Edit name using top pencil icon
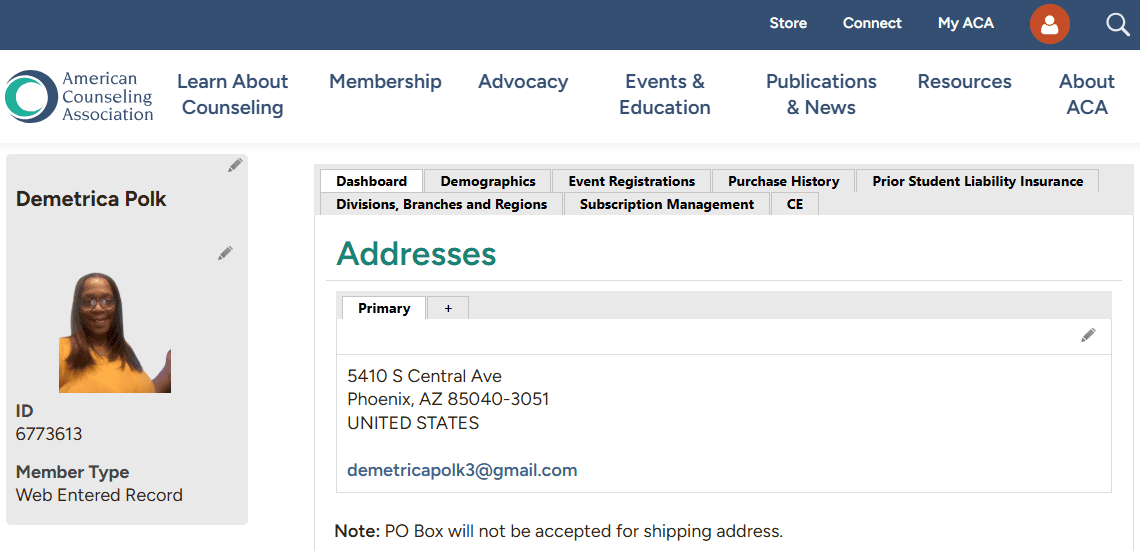The image size is (1140, 551). (x=235, y=165)
